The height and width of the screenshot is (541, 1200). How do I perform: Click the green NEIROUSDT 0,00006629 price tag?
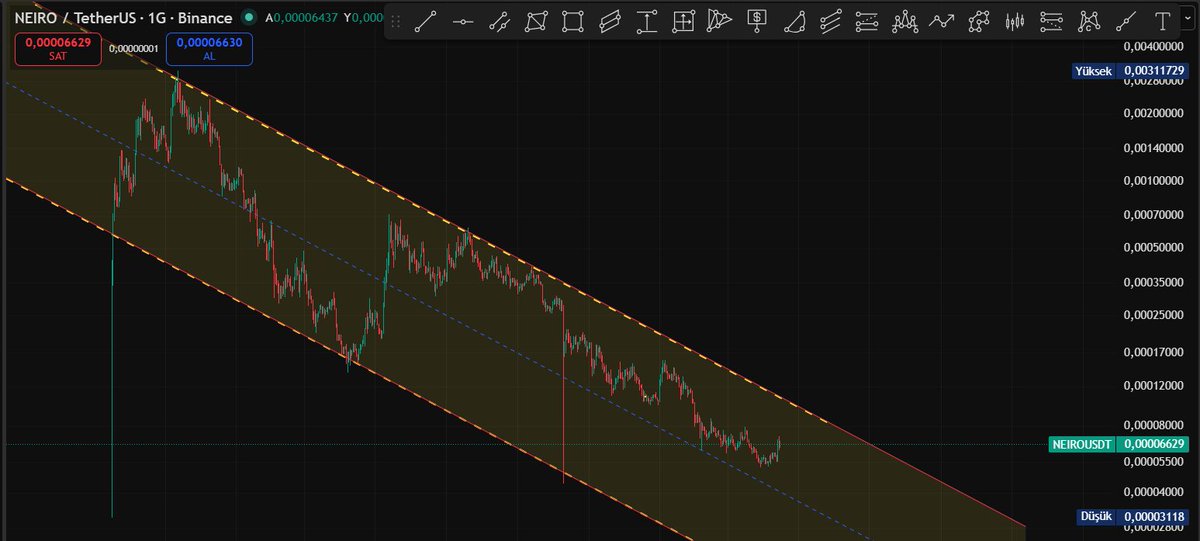click(1119, 444)
